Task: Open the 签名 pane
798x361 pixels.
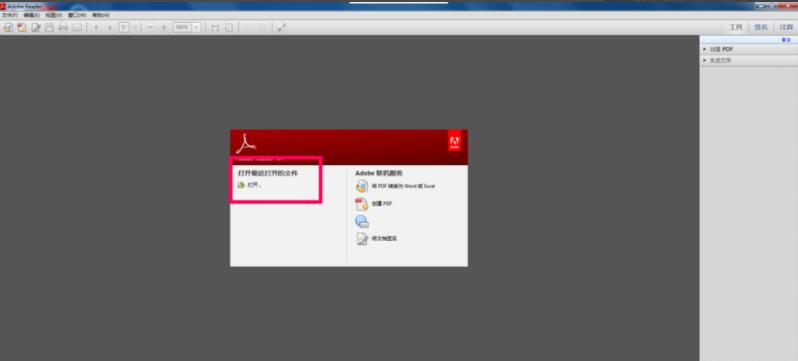Action: tap(761, 27)
